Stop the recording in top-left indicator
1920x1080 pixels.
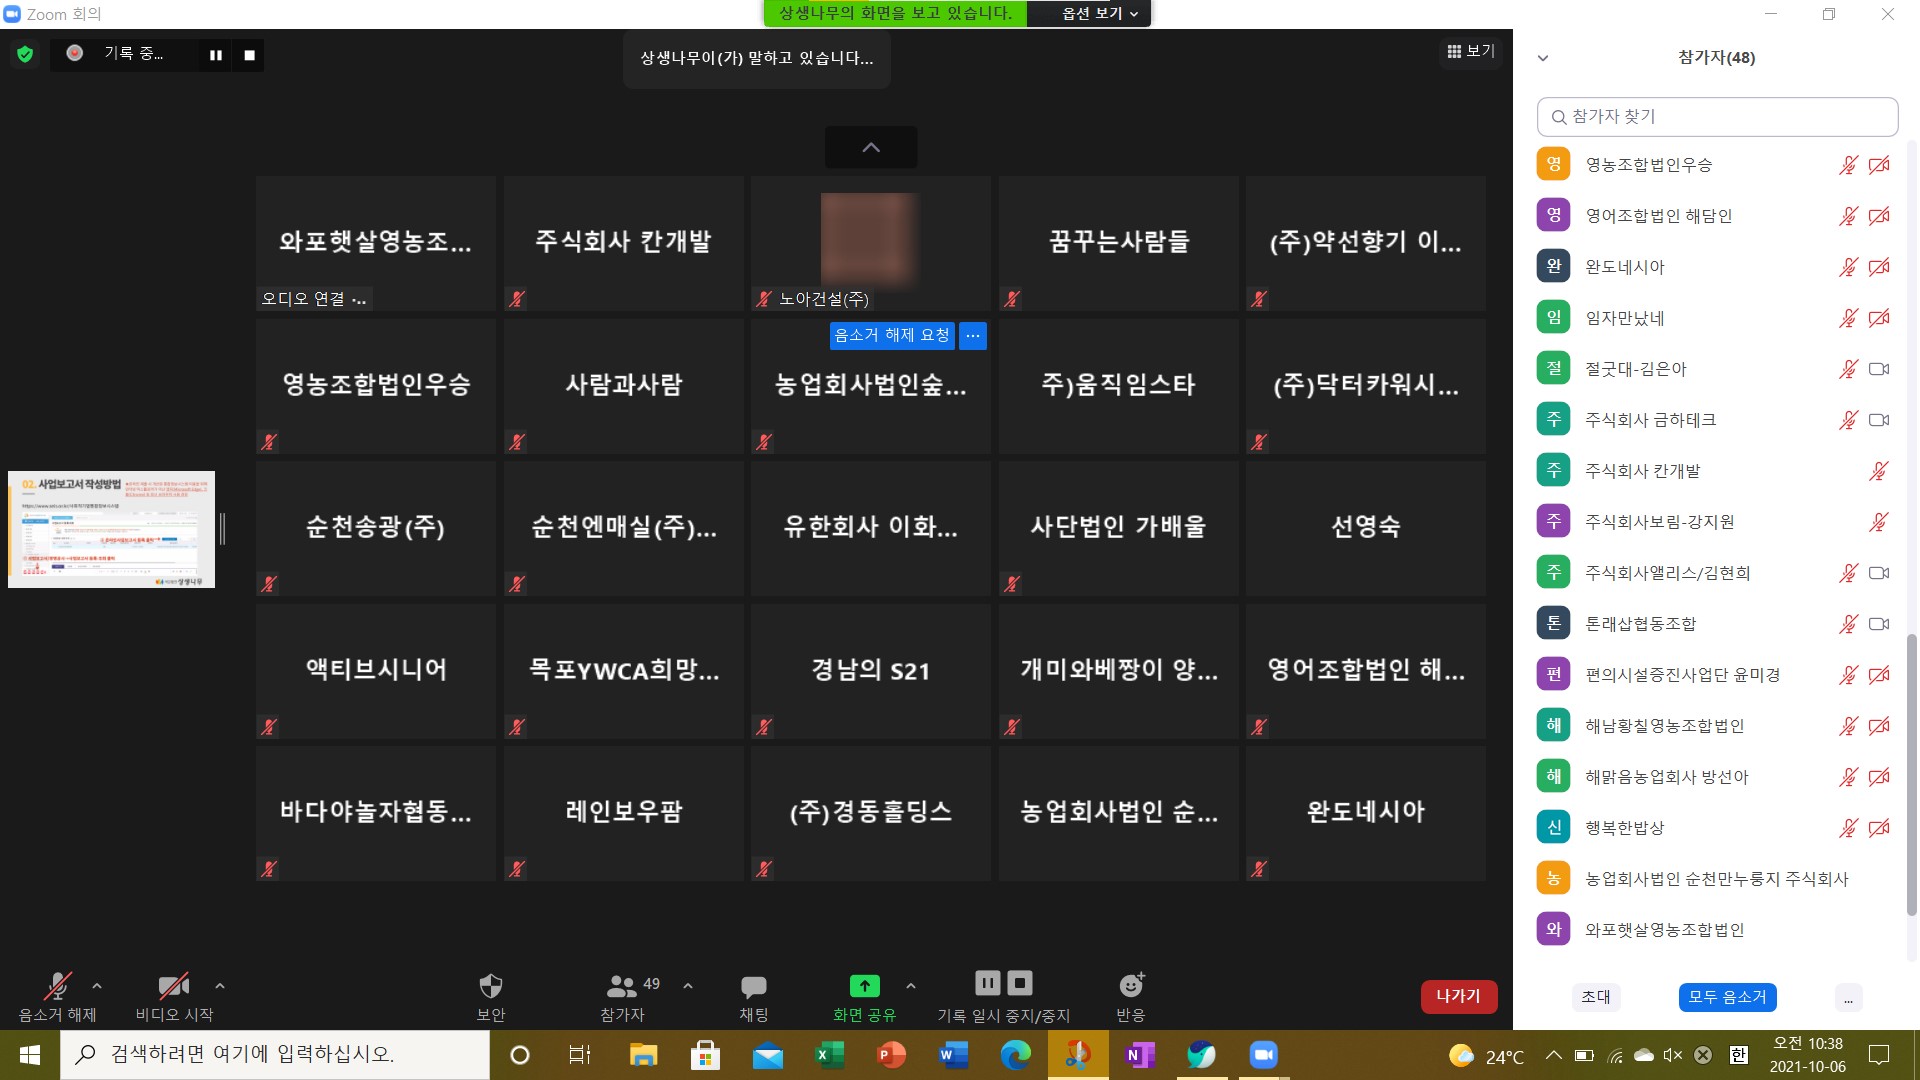click(x=249, y=55)
